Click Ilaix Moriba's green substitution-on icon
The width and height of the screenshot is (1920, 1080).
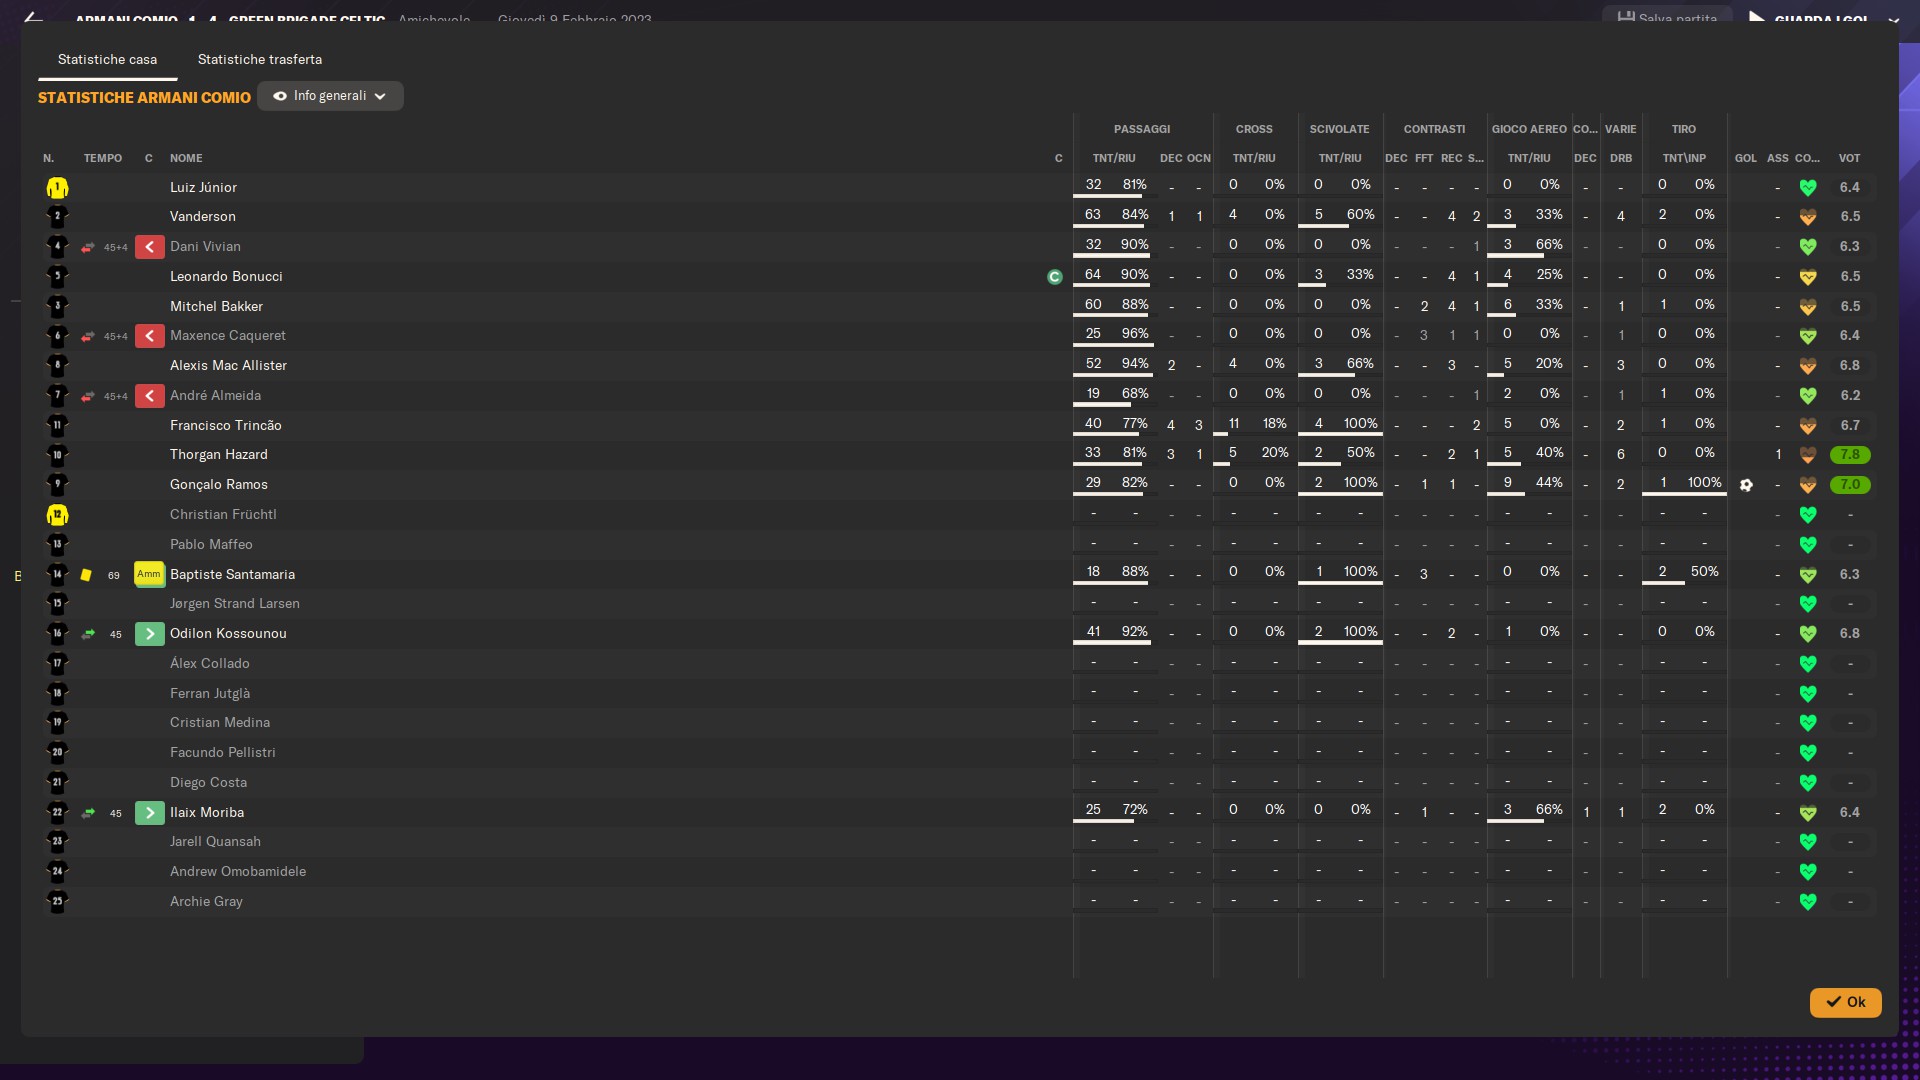(x=149, y=813)
